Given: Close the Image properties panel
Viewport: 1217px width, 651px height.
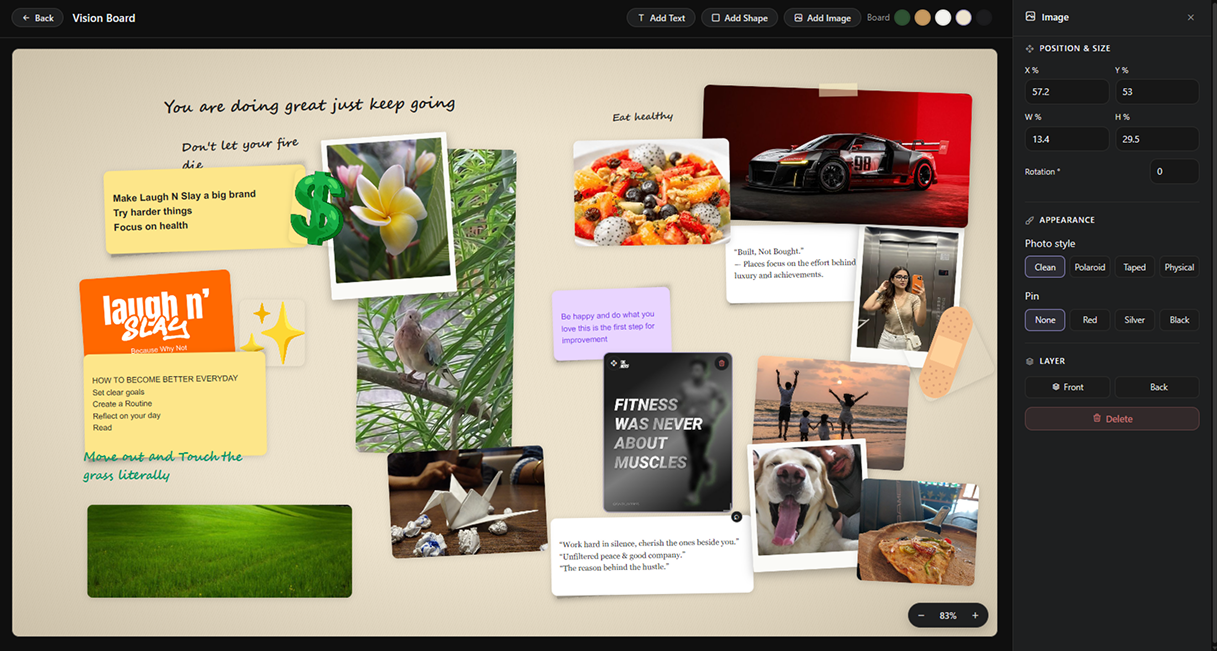Looking at the screenshot, I should [x=1190, y=17].
